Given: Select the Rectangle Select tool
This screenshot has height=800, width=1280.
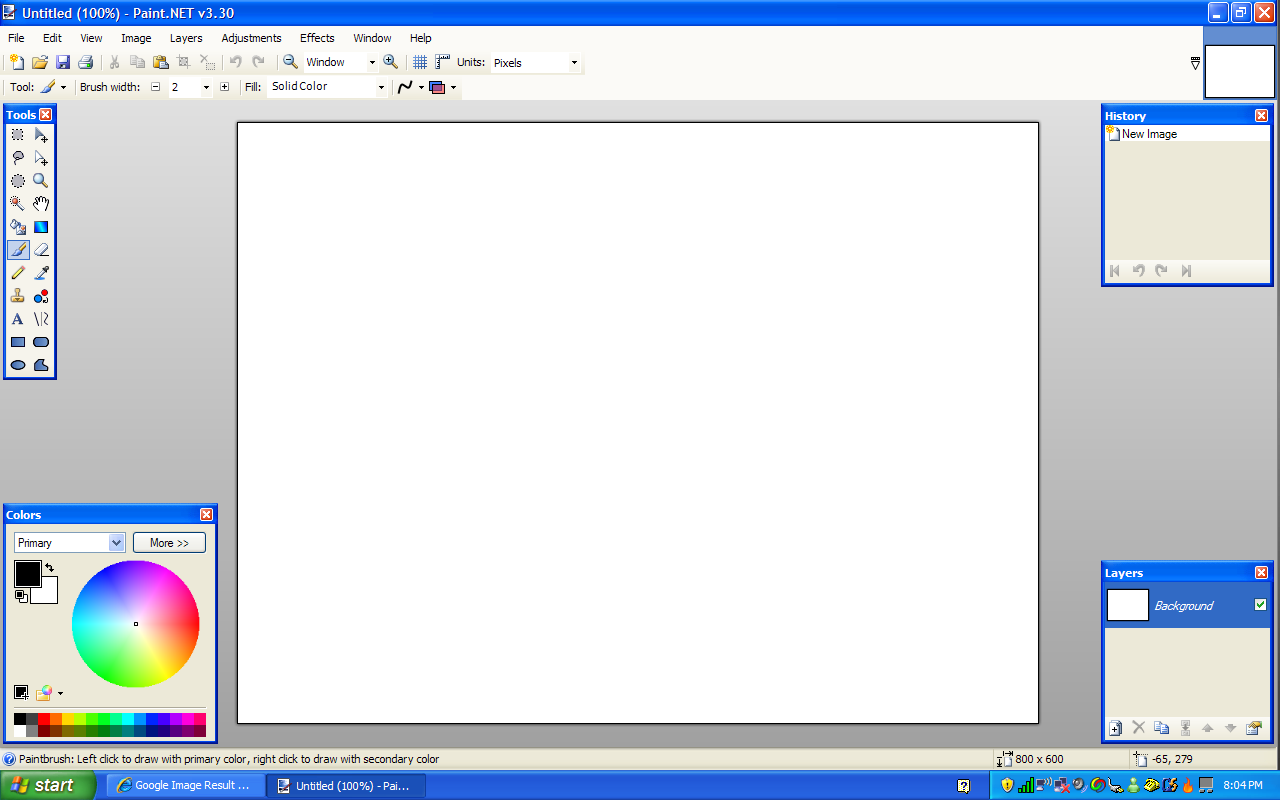Looking at the screenshot, I should 18,135.
